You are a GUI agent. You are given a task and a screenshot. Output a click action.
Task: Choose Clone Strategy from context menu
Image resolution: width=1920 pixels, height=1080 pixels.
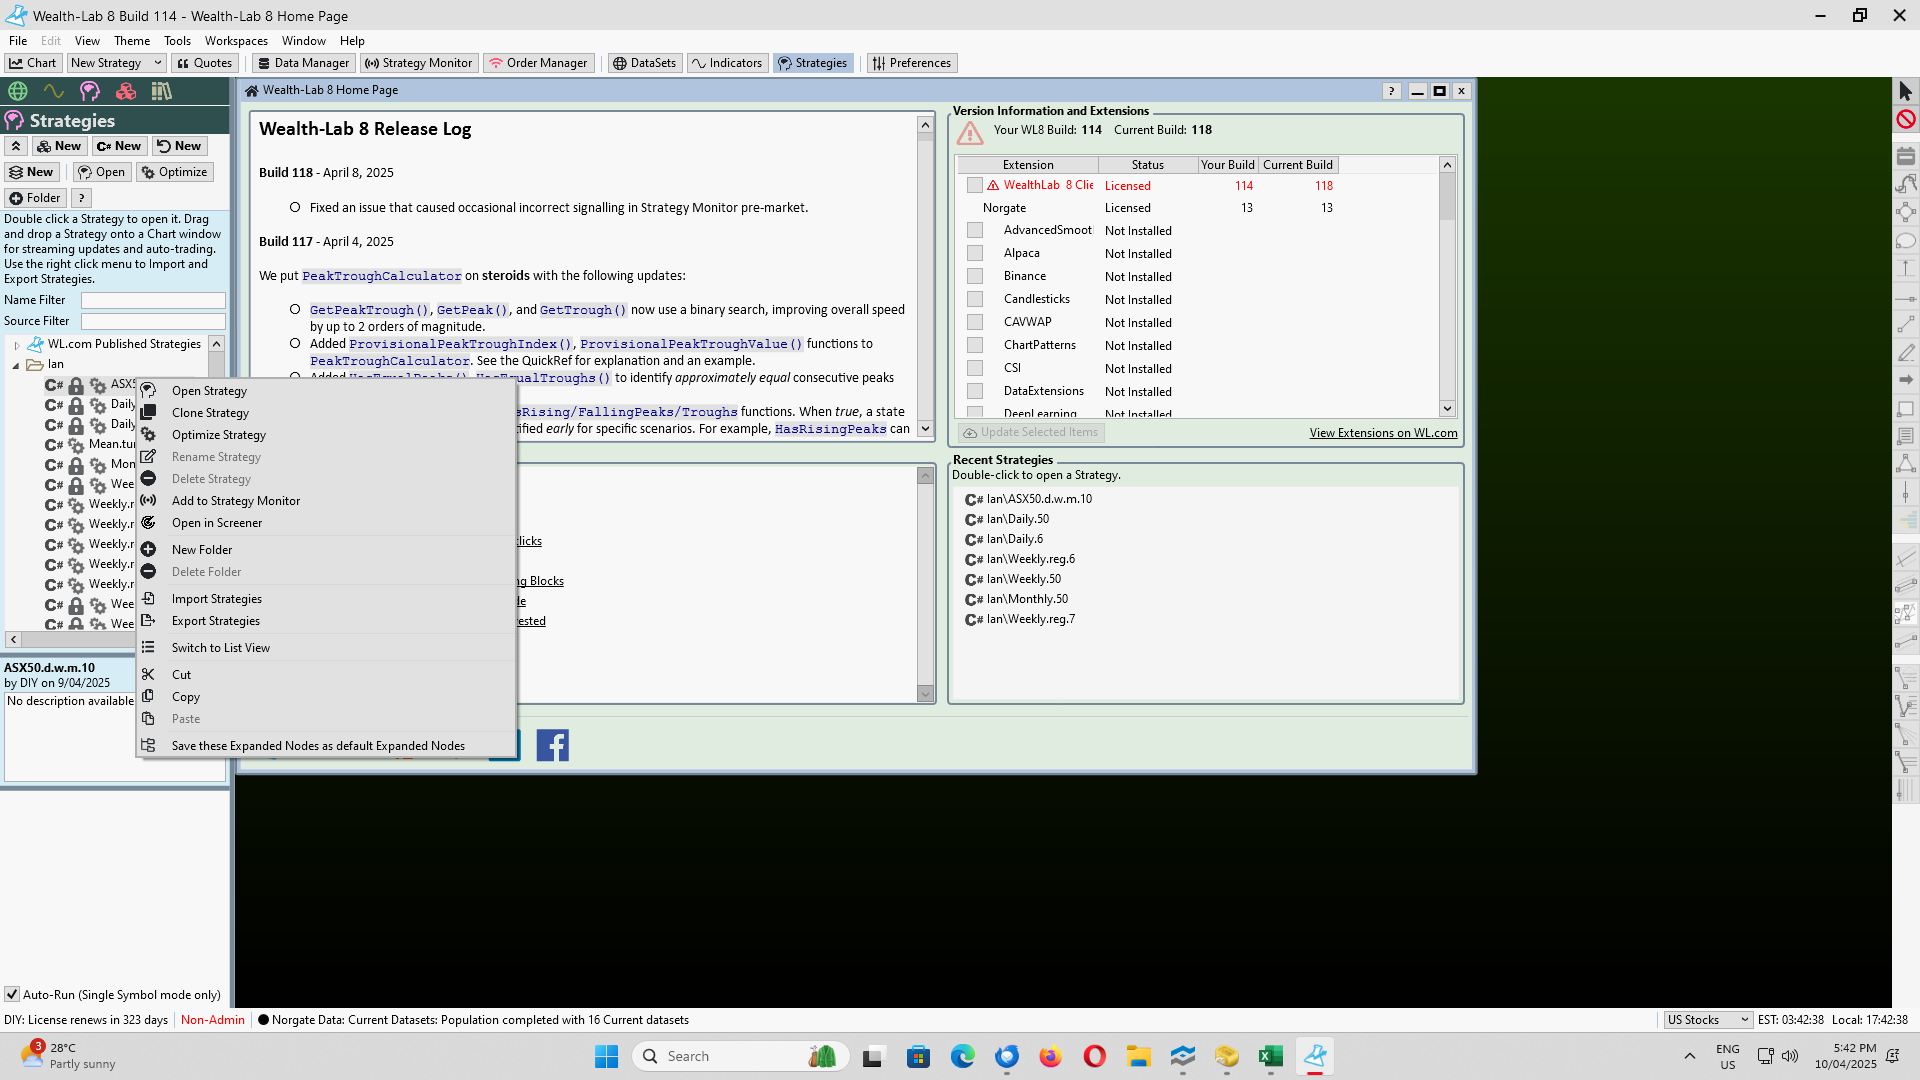pyautogui.click(x=210, y=413)
